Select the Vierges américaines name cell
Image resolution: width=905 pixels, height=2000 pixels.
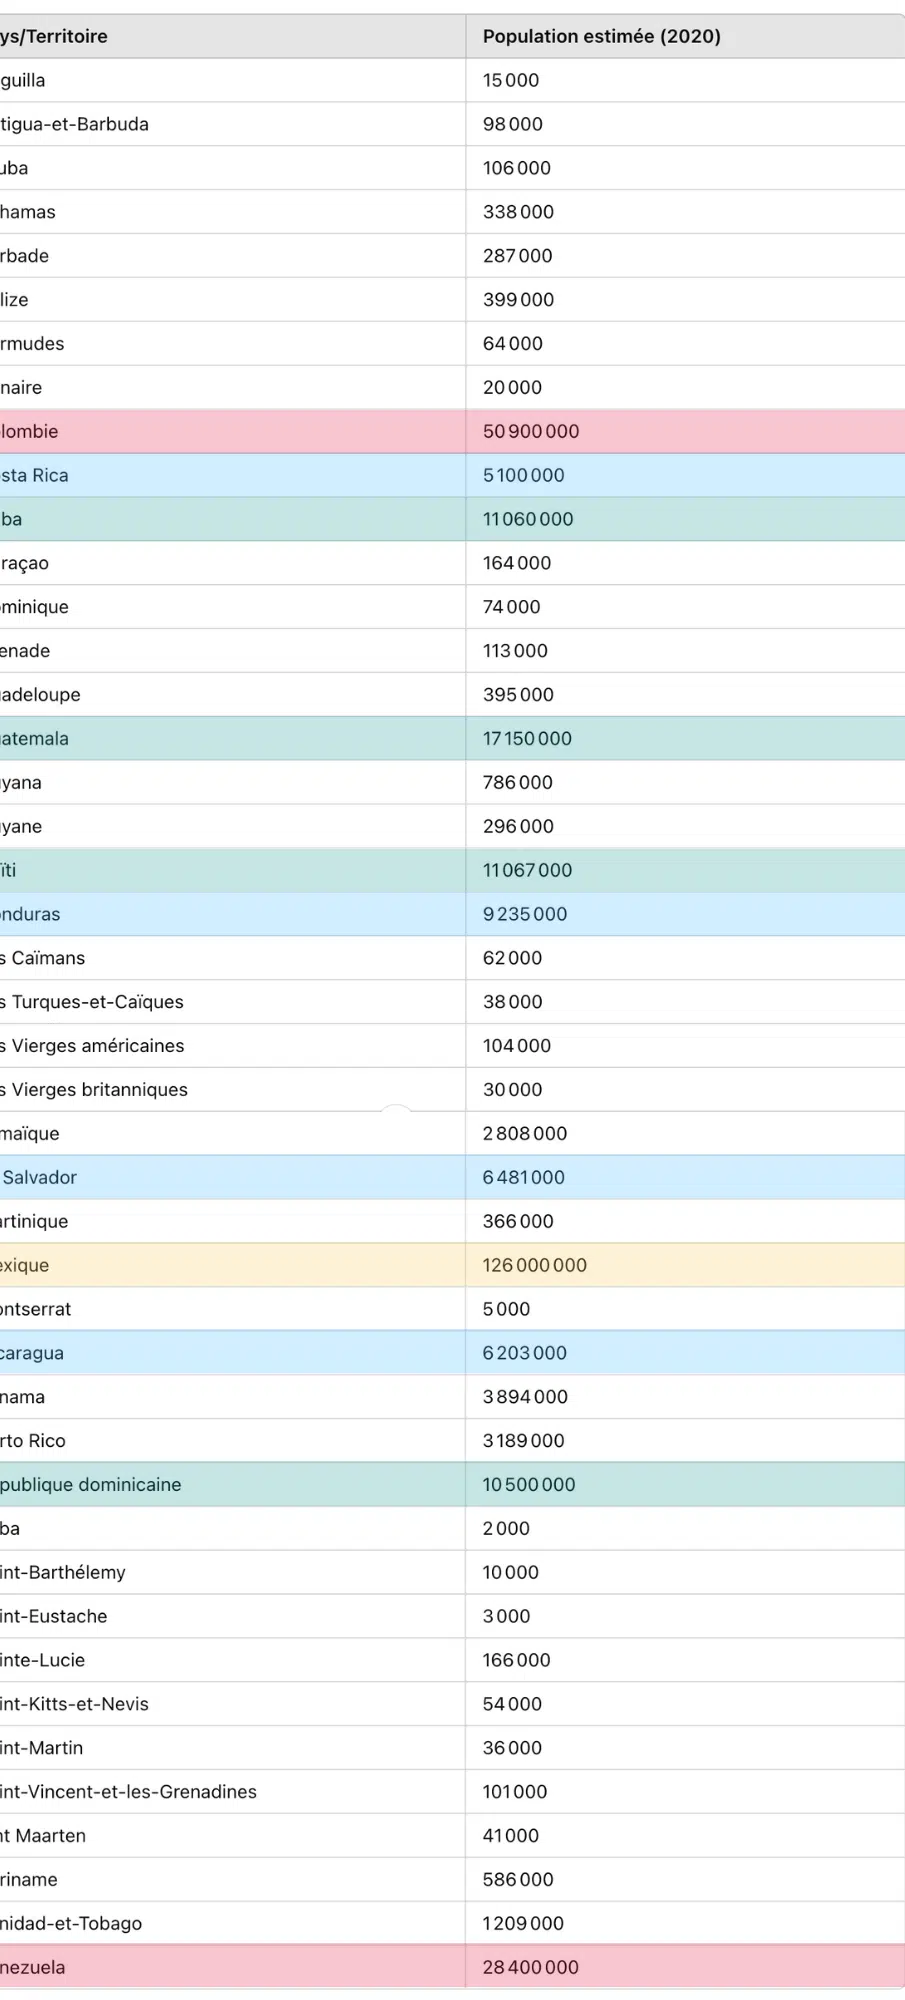click(93, 1046)
